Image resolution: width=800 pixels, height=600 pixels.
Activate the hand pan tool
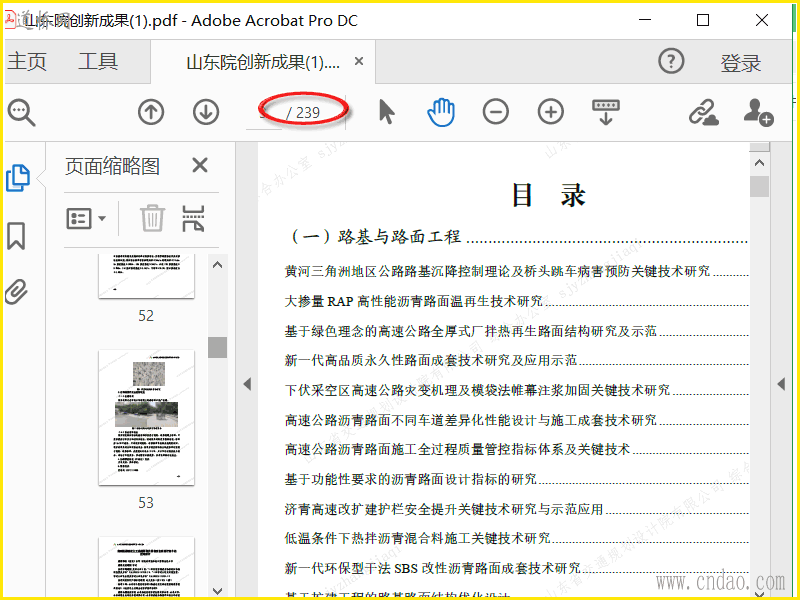coord(441,112)
